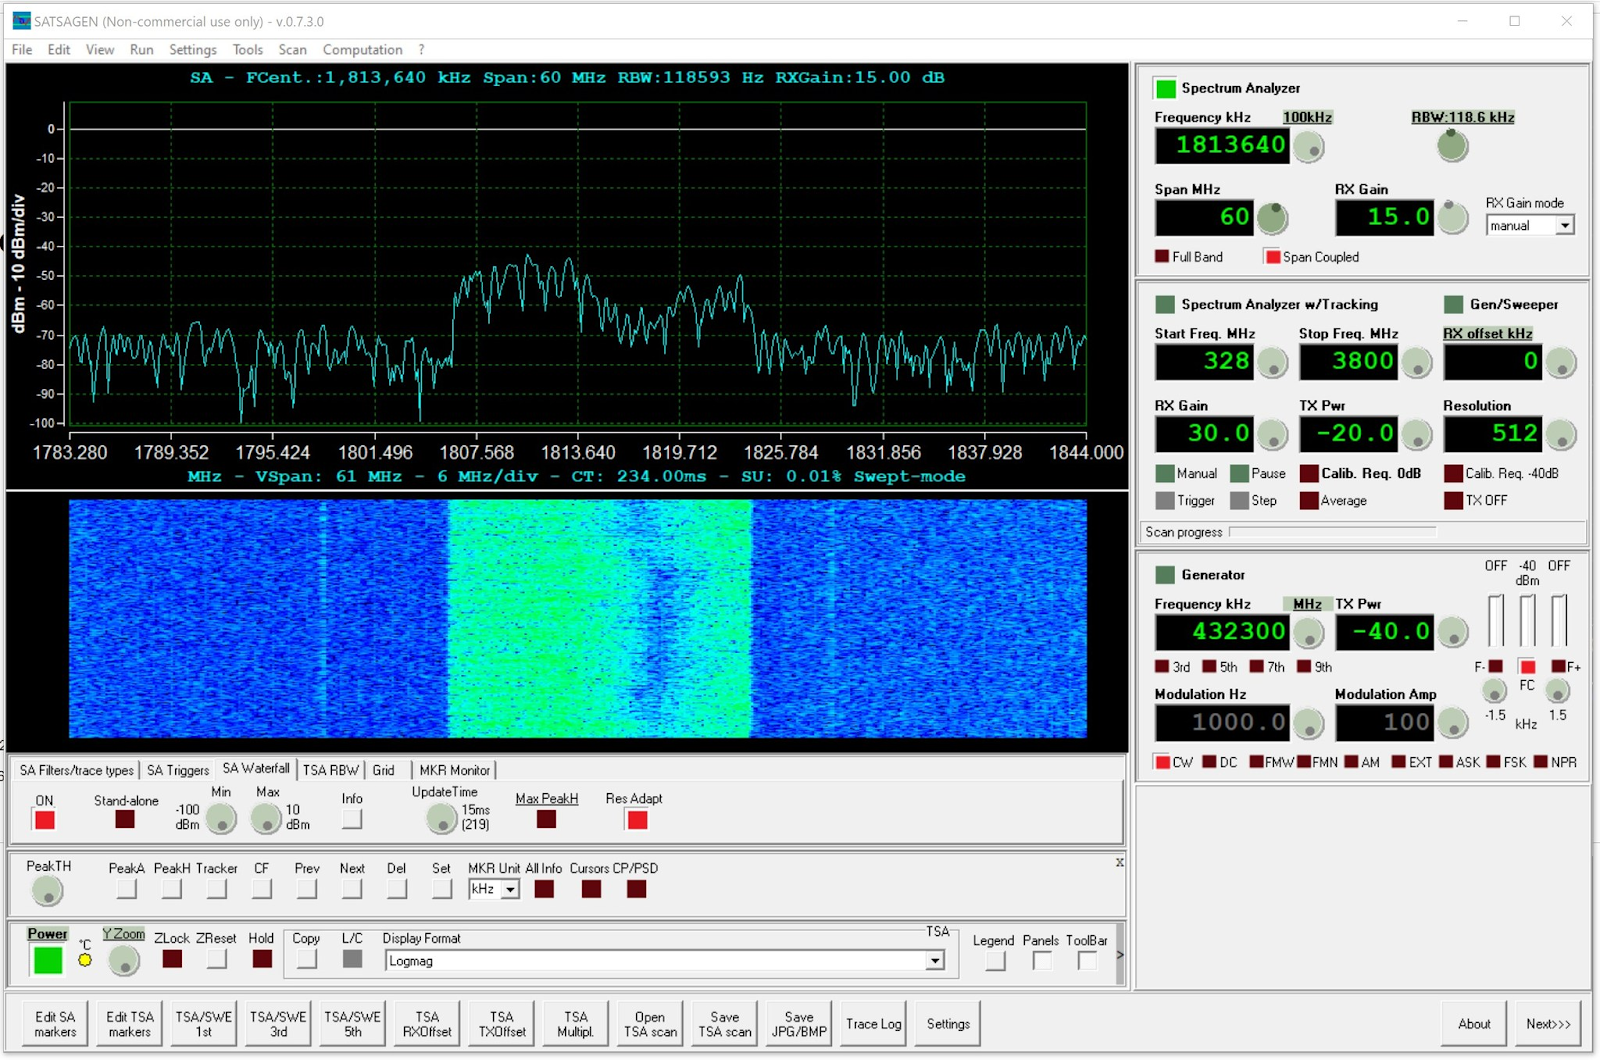Screen dimensions: 1600x1060
Task: Click the middle -40 dBm level meter
Action: [1527, 620]
